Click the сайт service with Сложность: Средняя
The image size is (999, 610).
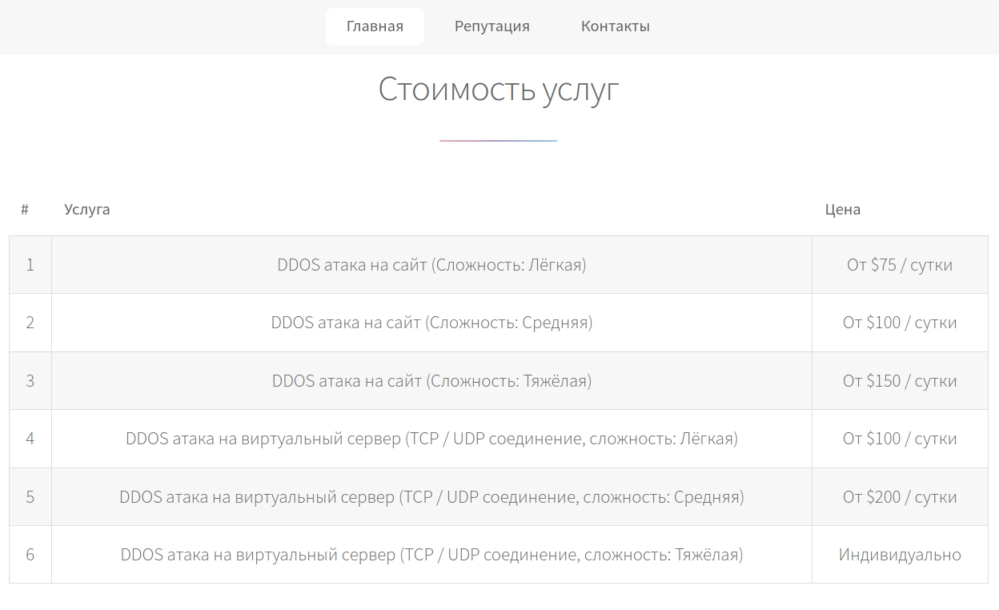[431, 323]
